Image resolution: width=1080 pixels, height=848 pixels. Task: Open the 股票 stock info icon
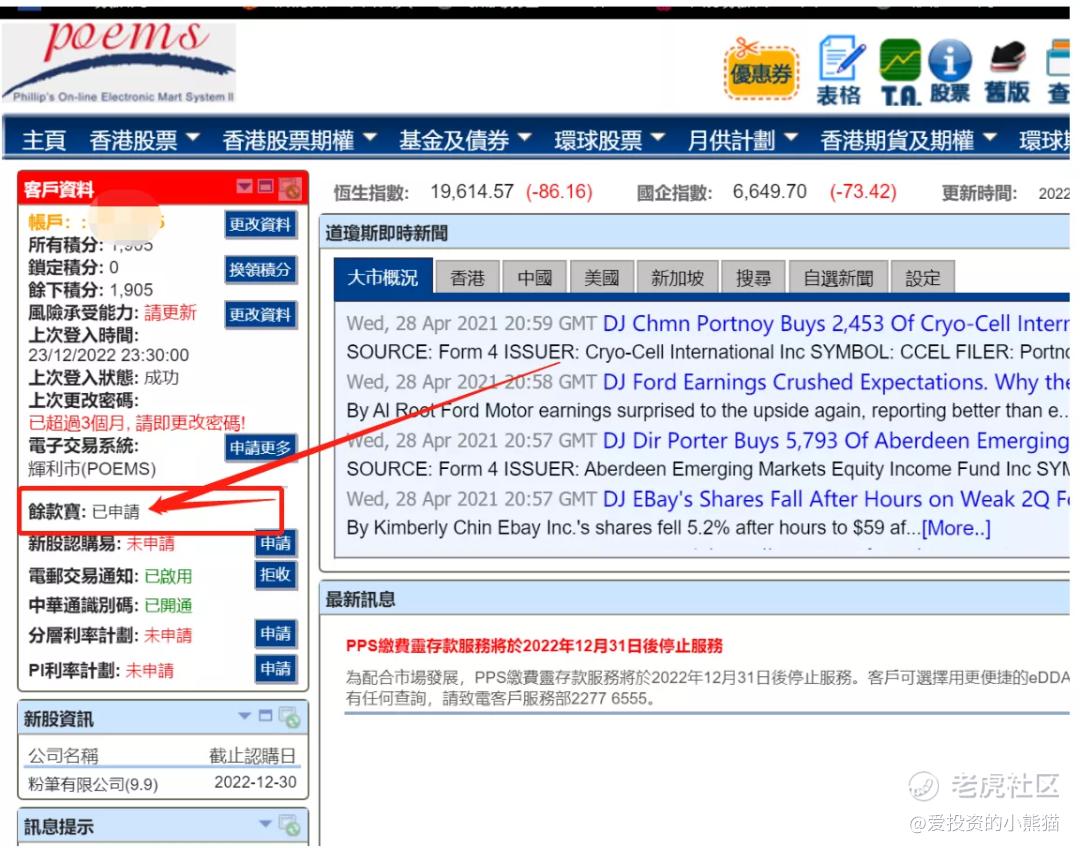pos(950,72)
